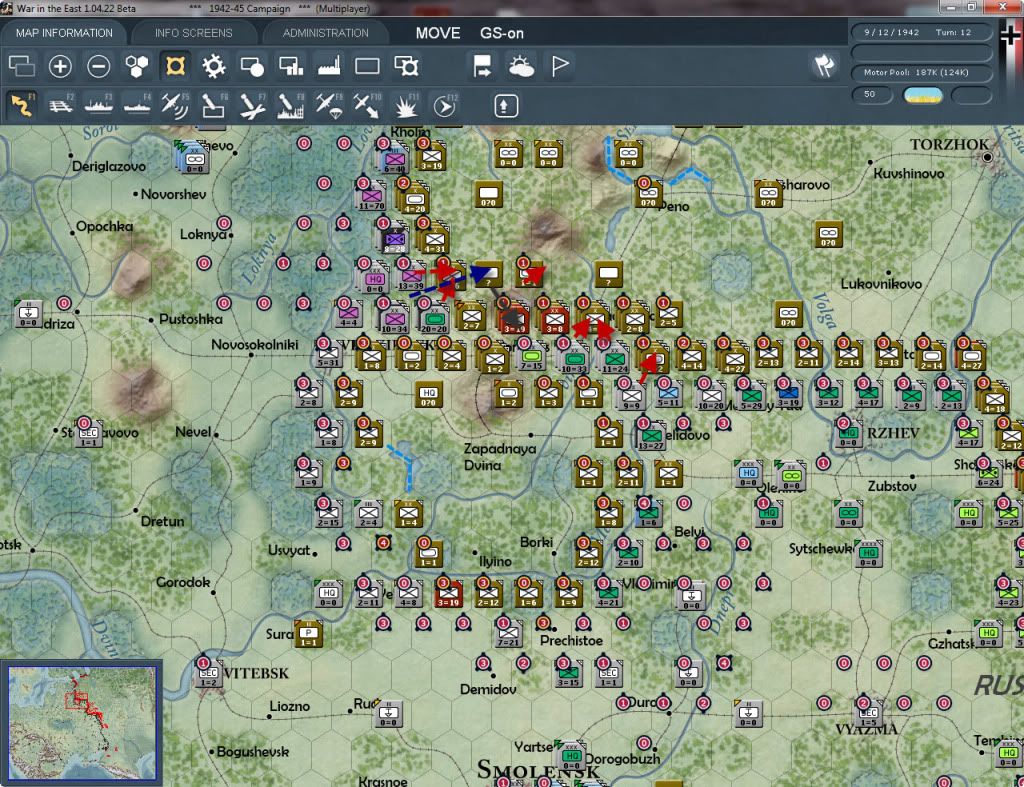1024x787 pixels.
Task: Toggle the highlighted yellow unit mode button
Action: (x=175, y=66)
